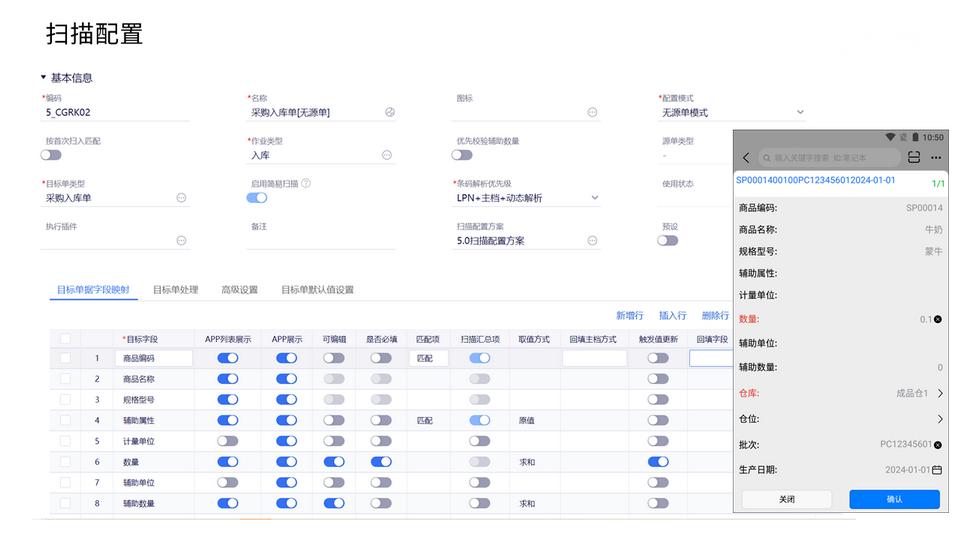Image resolution: width=960 pixels, height=540 pixels.
Task: Click the 新增行 link
Action: pyautogui.click(x=629, y=315)
